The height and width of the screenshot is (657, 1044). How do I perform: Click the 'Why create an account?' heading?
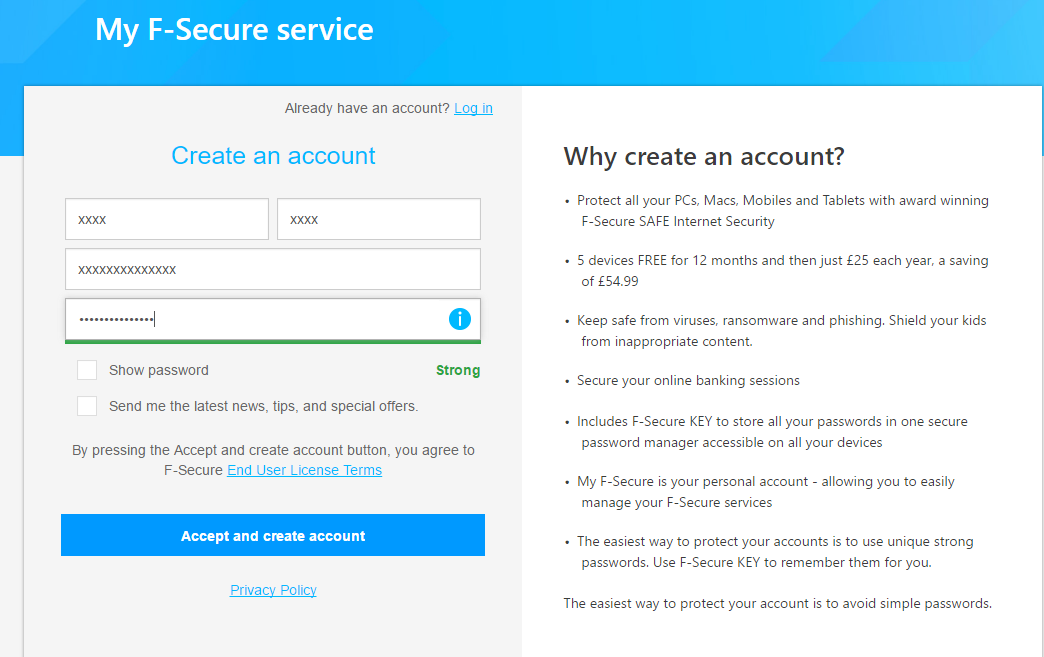click(x=704, y=156)
